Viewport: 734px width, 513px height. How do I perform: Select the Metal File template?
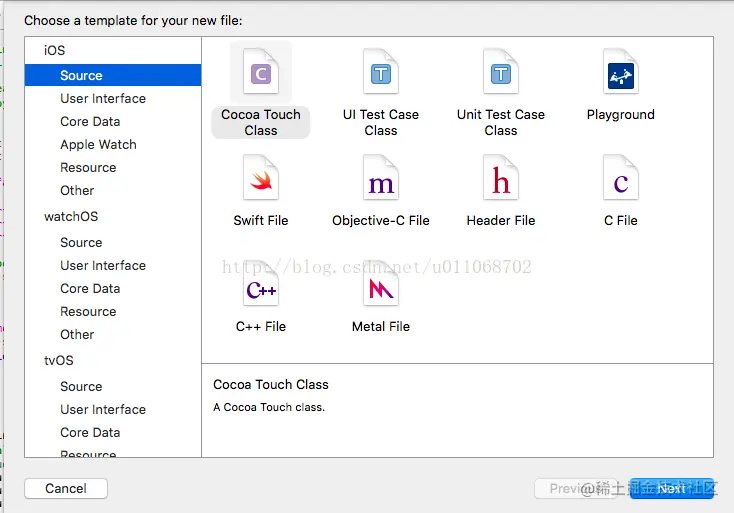click(x=381, y=284)
